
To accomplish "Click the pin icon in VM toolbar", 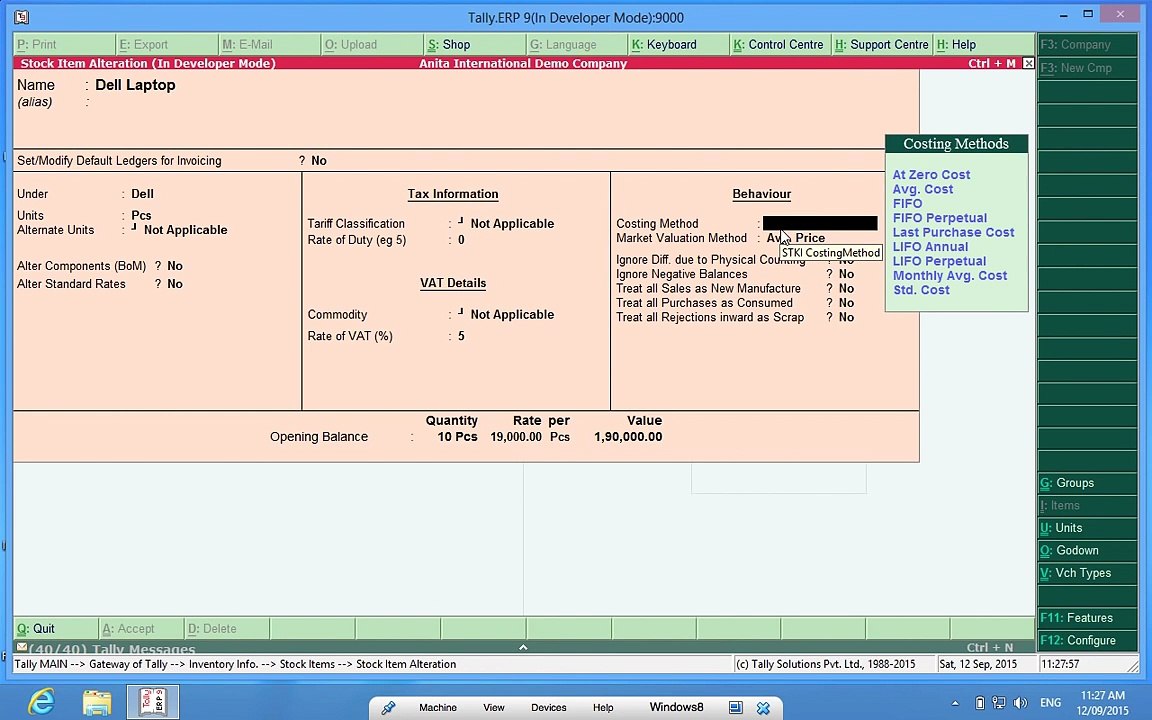I will click(388, 708).
